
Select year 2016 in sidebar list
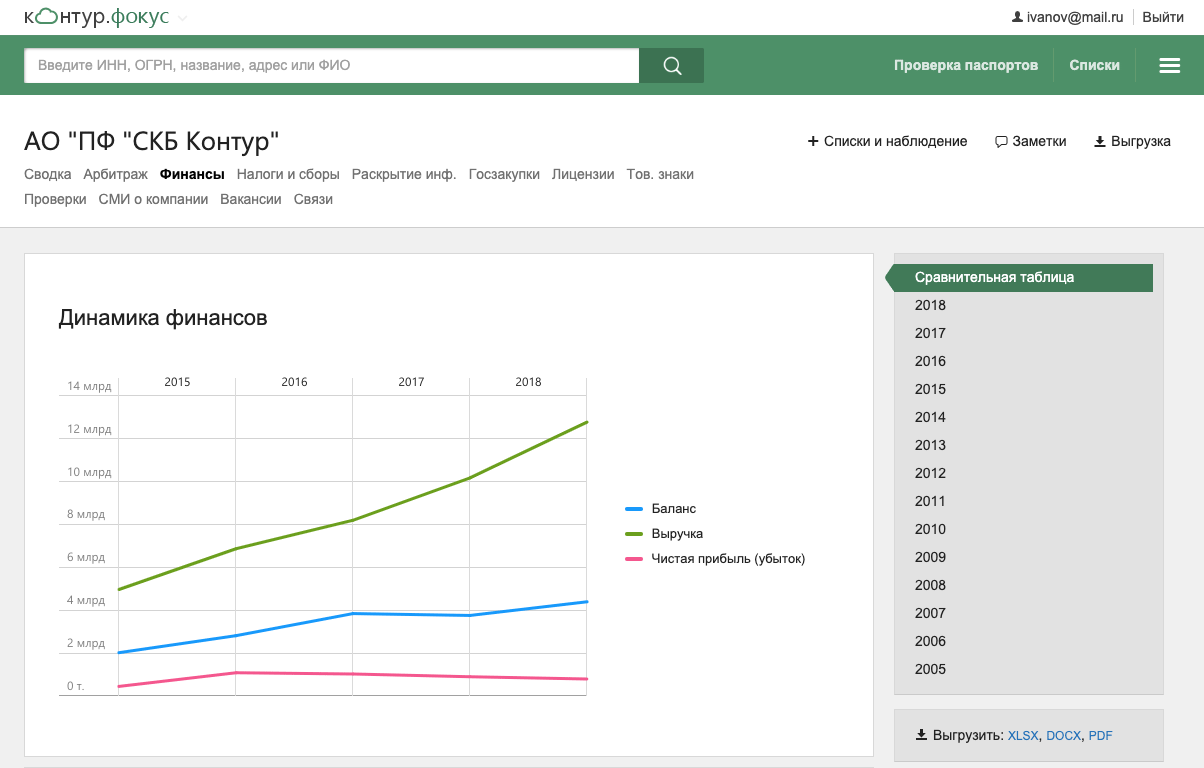(x=930, y=361)
